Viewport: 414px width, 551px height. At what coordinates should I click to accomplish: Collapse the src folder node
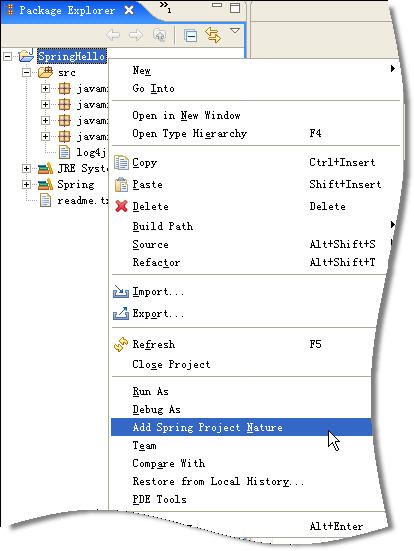point(26,73)
